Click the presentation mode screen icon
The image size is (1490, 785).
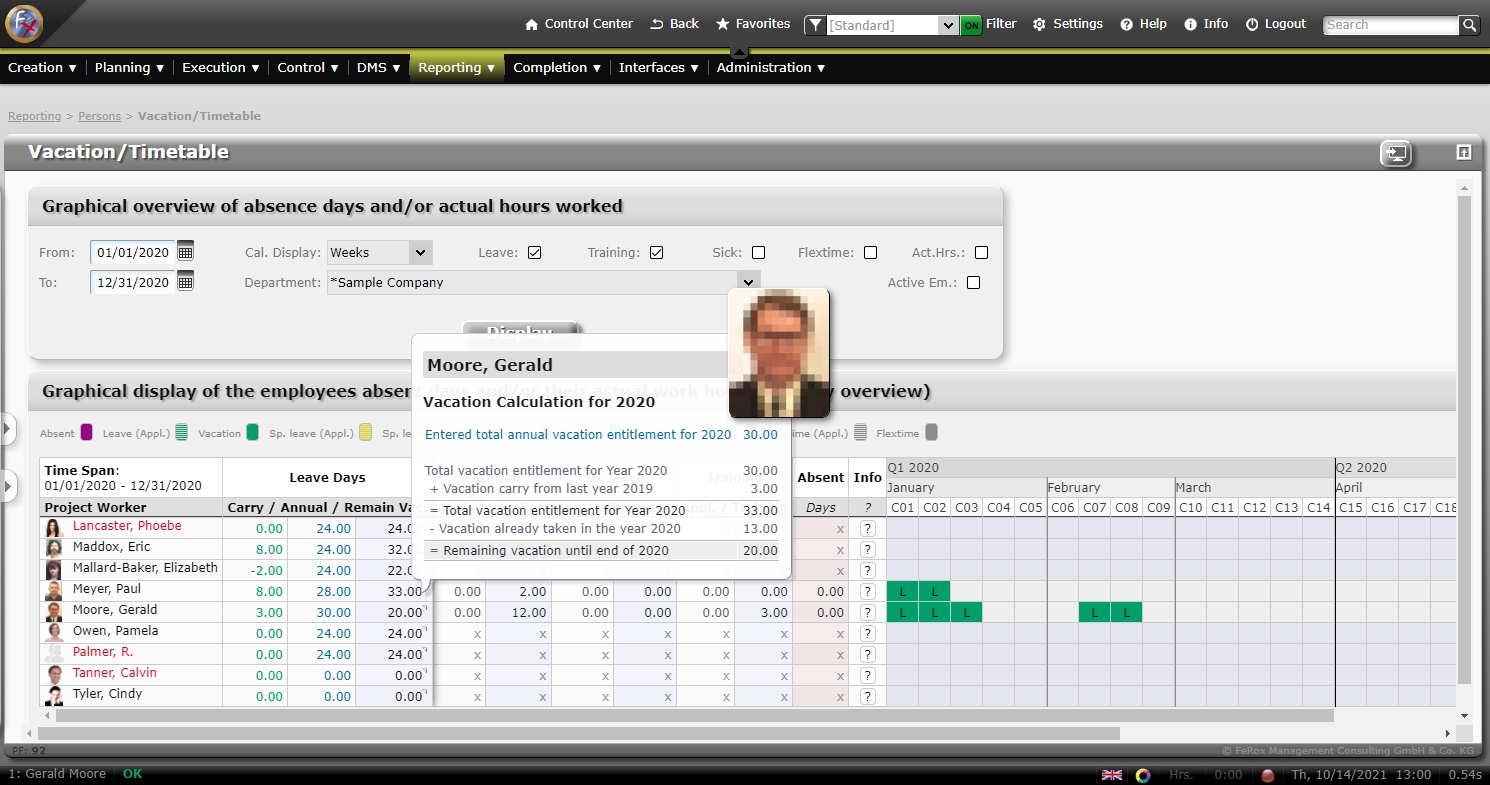coord(1396,153)
